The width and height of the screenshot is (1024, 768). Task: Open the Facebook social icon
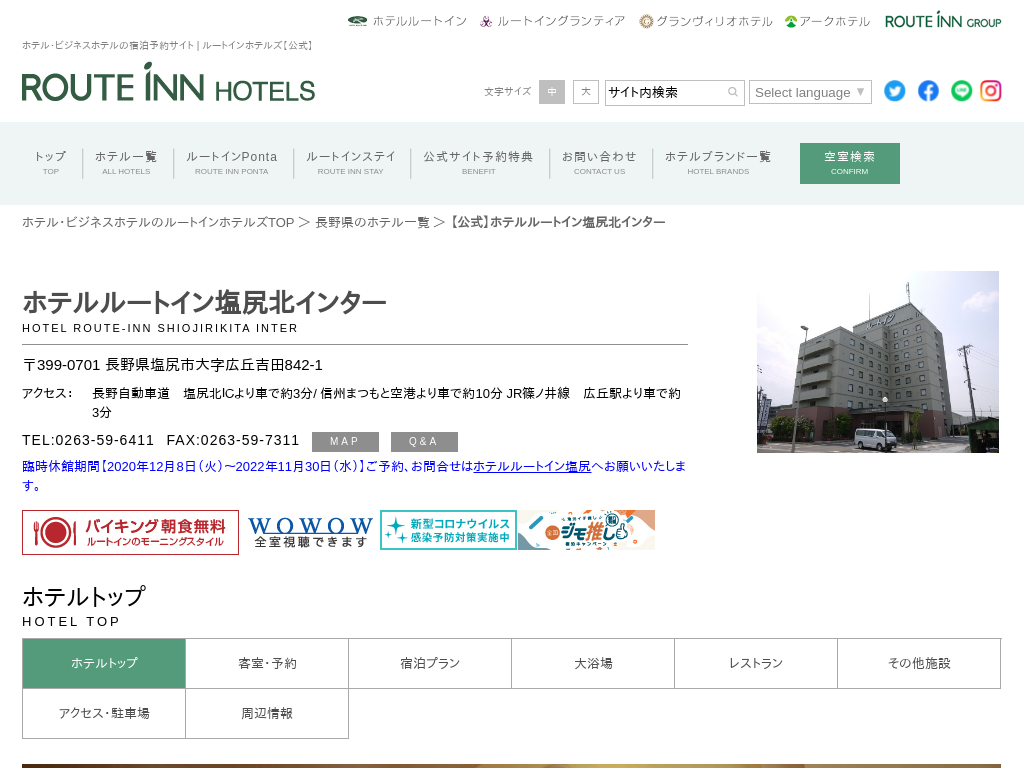tap(928, 91)
